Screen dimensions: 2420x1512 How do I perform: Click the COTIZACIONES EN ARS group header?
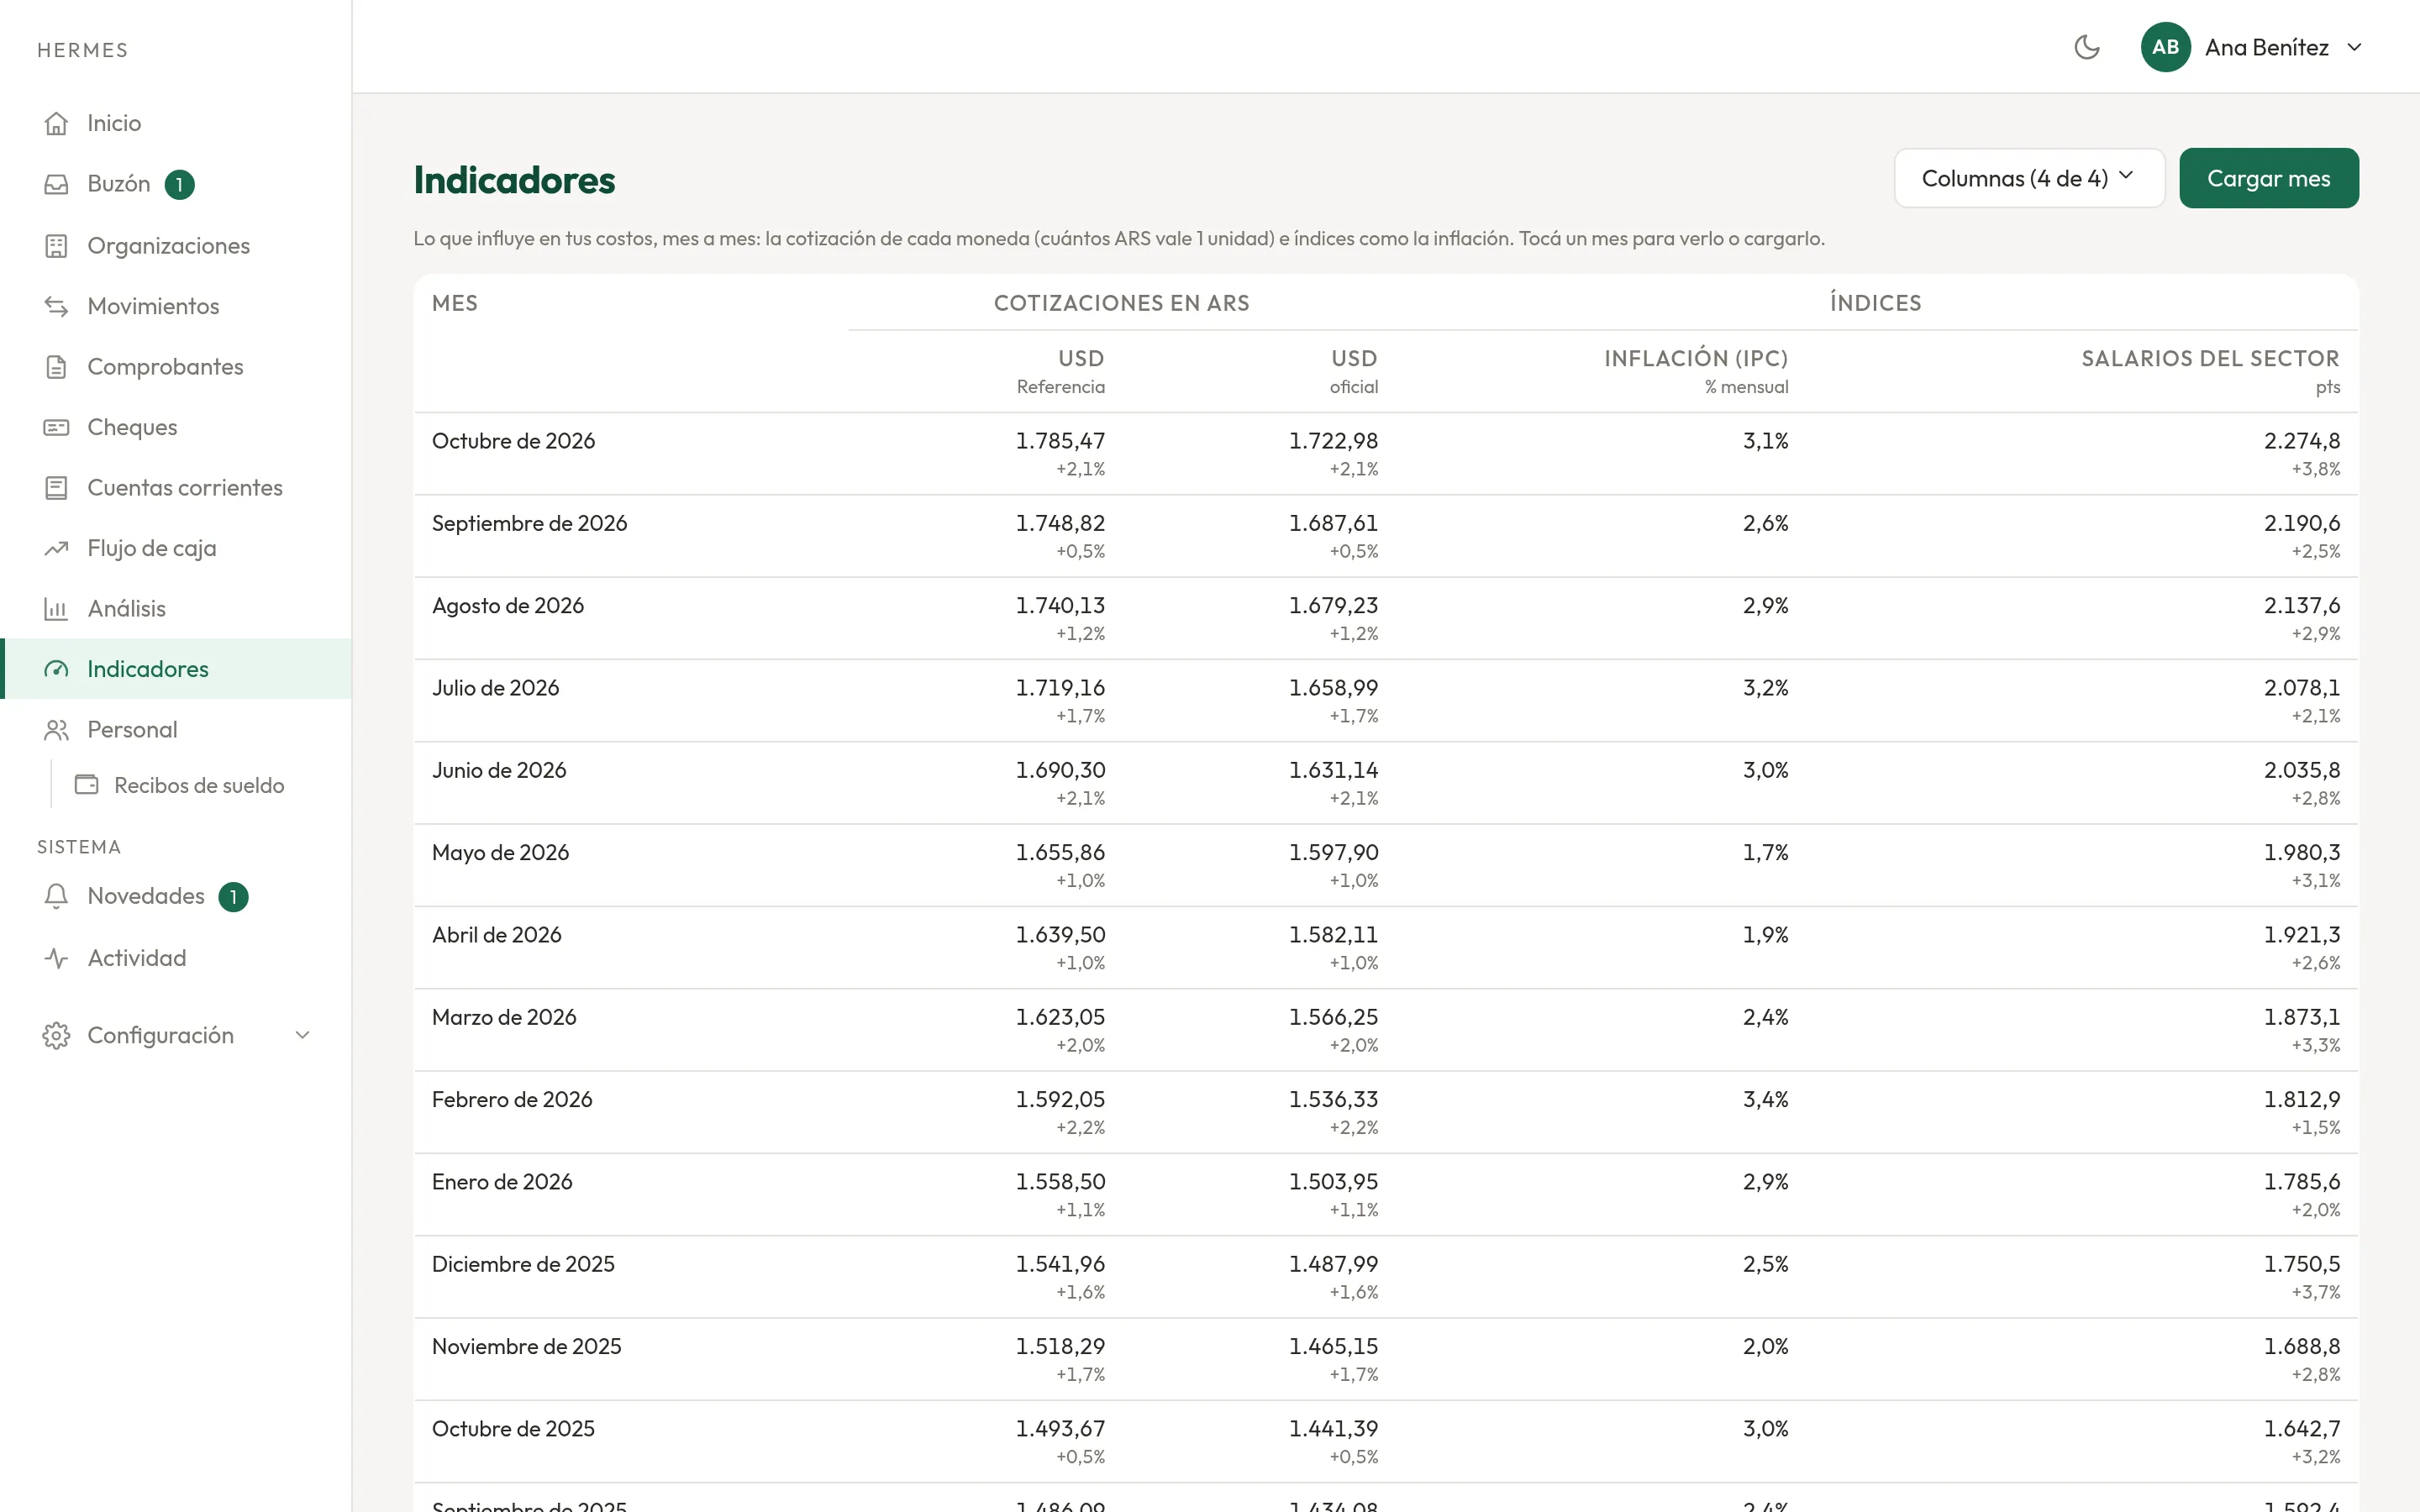[x=1121, y=303]
